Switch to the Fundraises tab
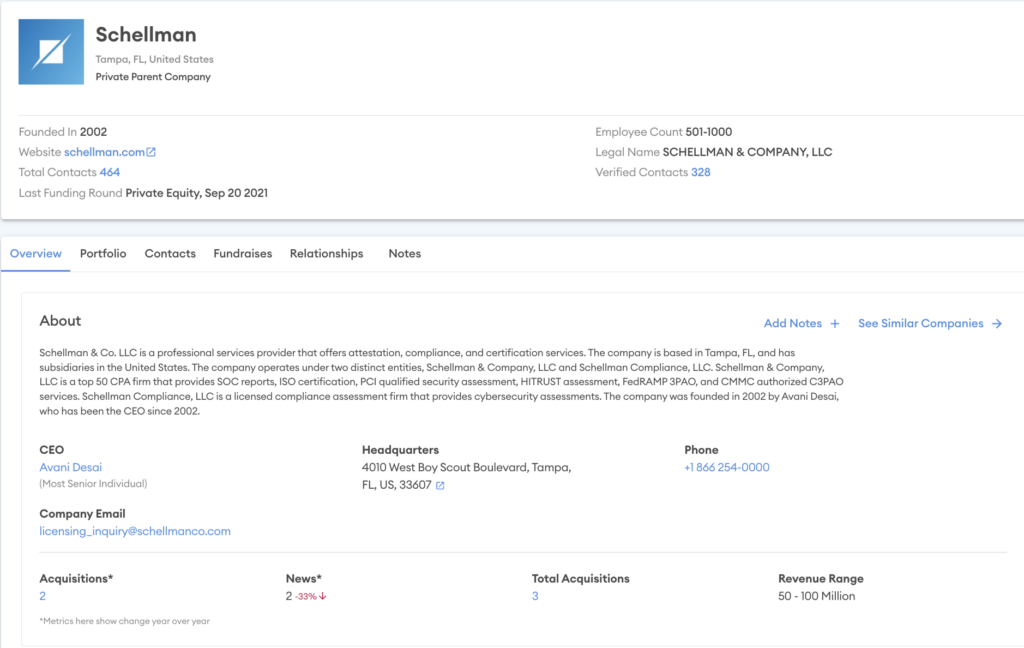Screen dimensions: 1024x648 [243, 253]
